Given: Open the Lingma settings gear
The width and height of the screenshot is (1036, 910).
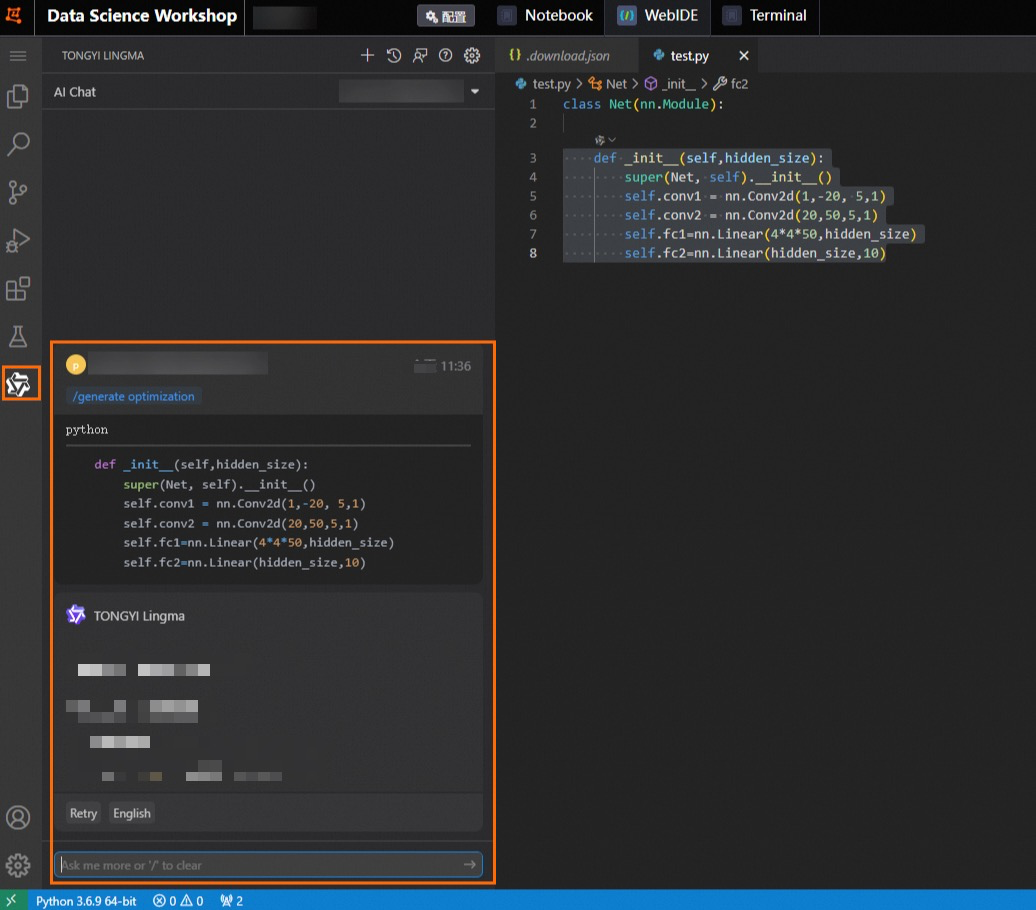Looking at the screenshot, I should pyautogui.click(x=472, y=56).
